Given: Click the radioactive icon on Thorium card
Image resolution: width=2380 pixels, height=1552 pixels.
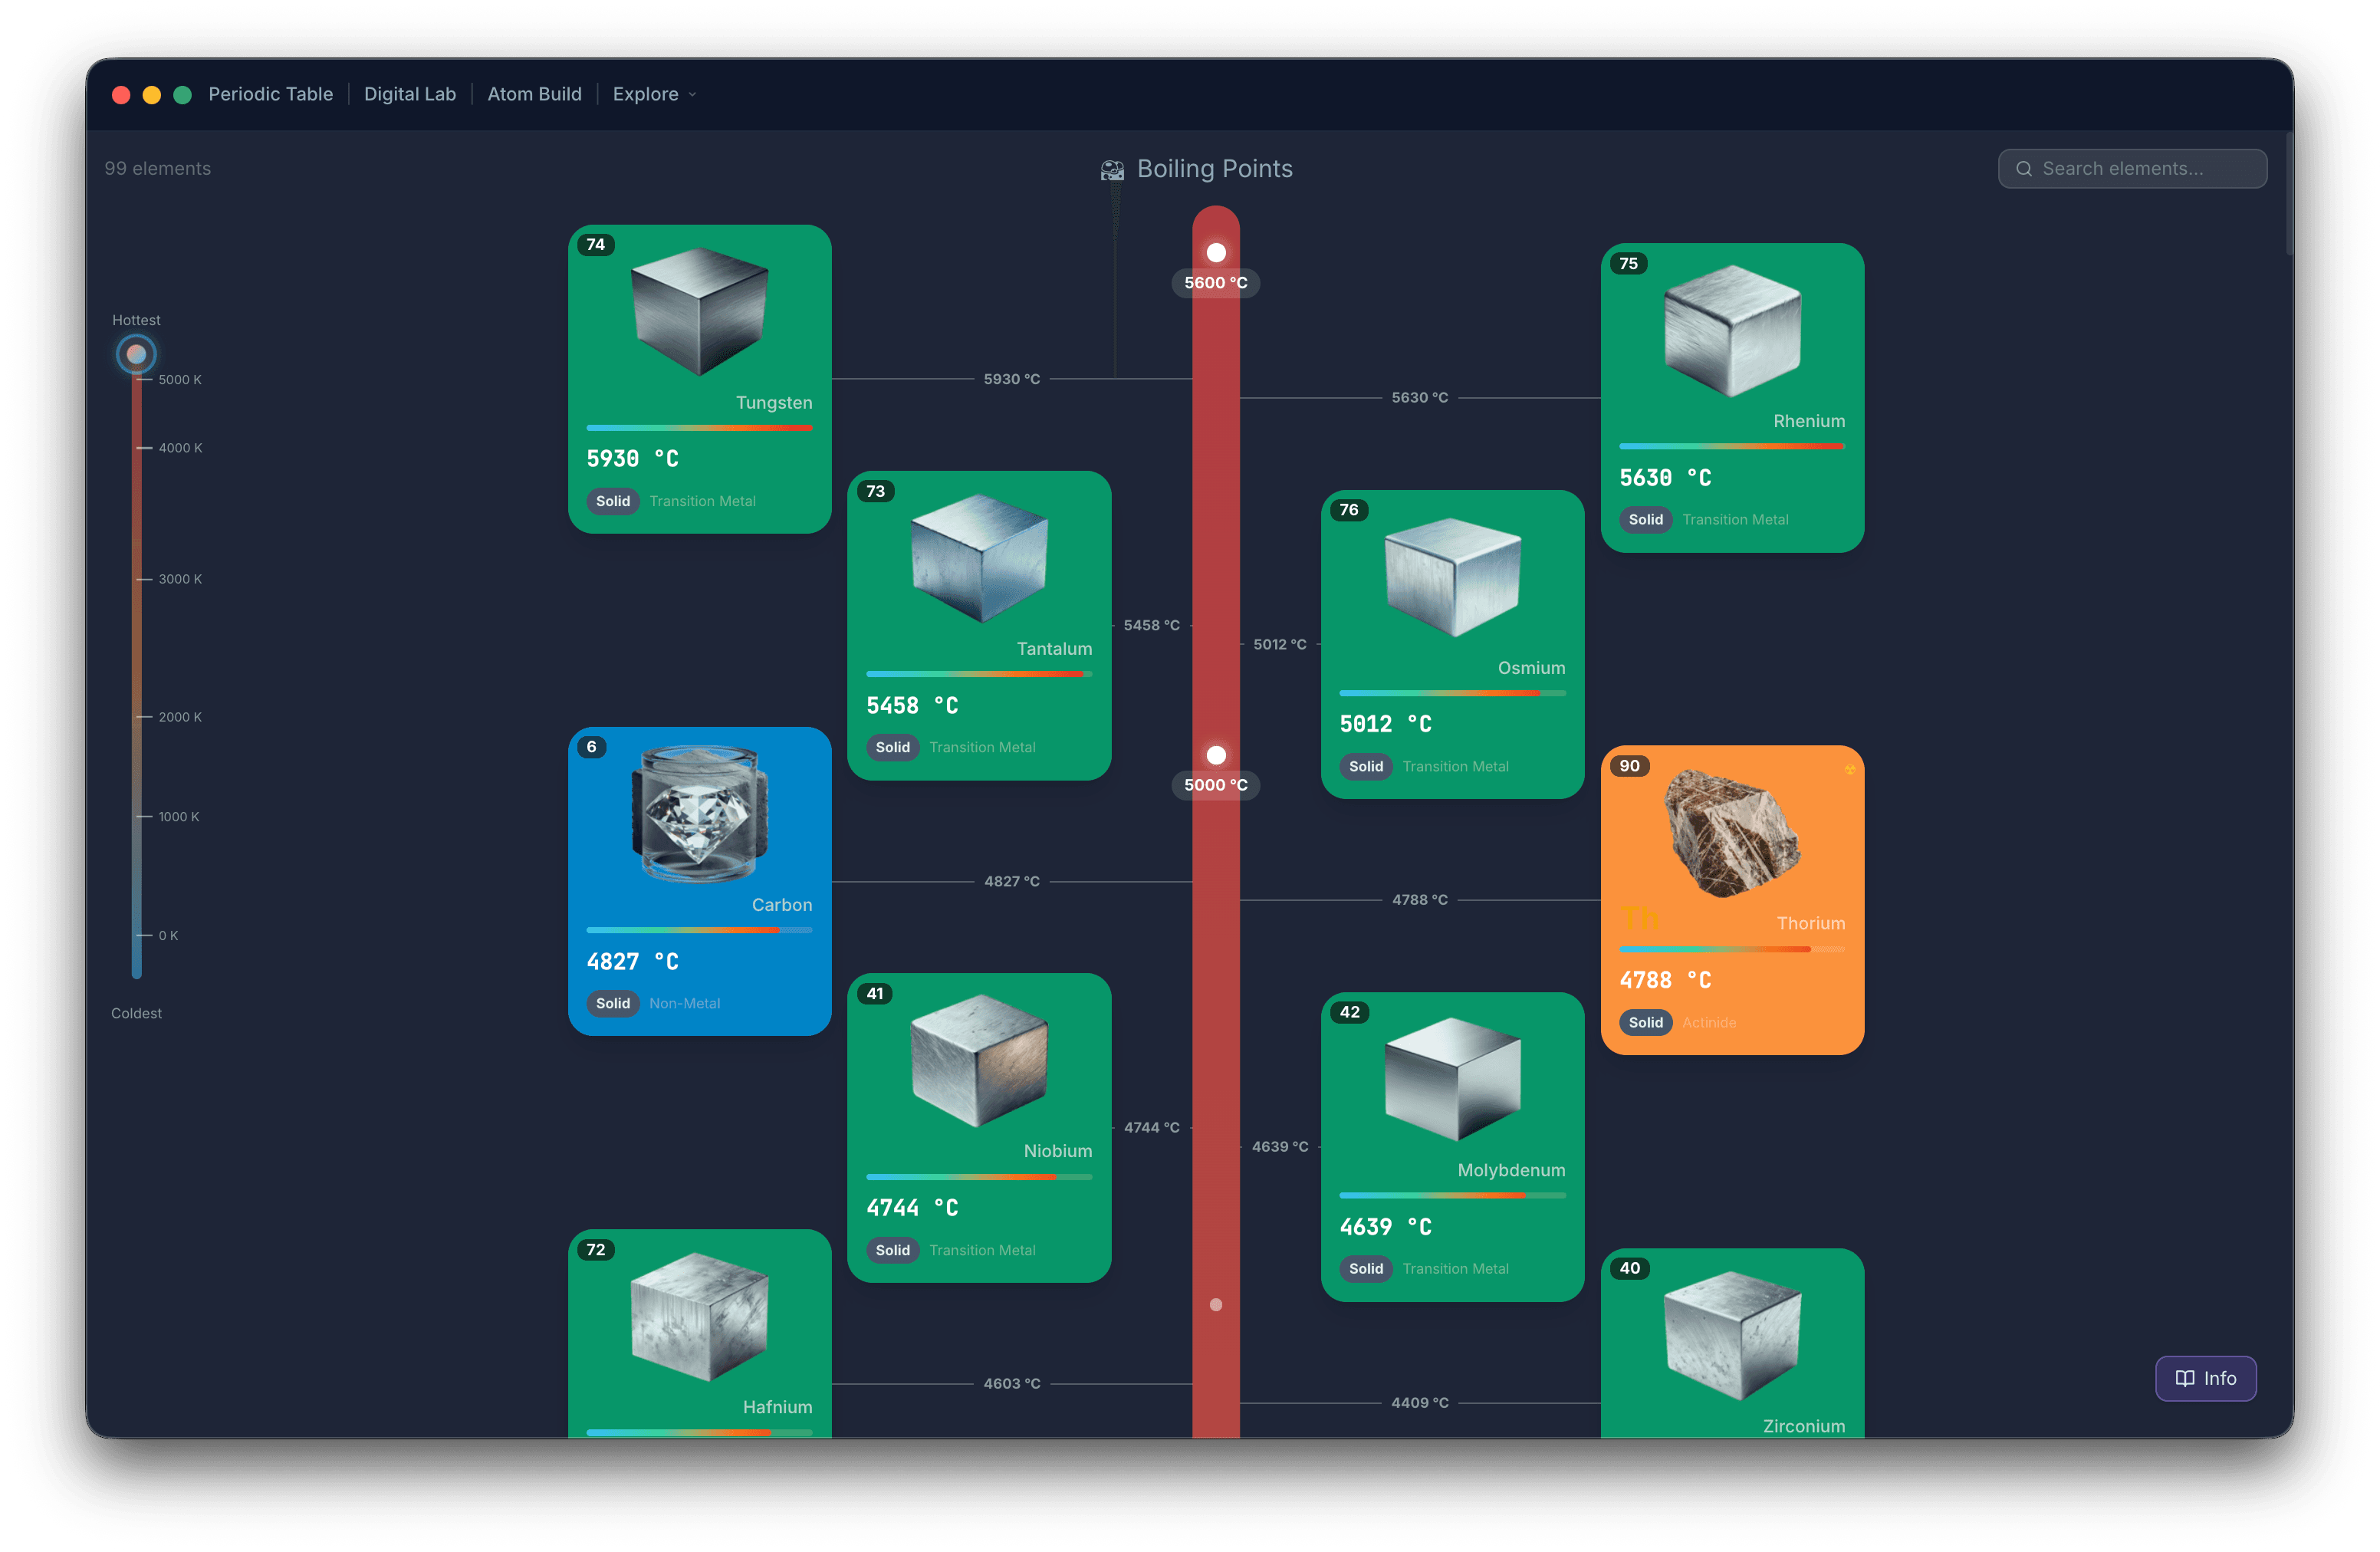Looking at the screenshot, I should click(1850, 769).
